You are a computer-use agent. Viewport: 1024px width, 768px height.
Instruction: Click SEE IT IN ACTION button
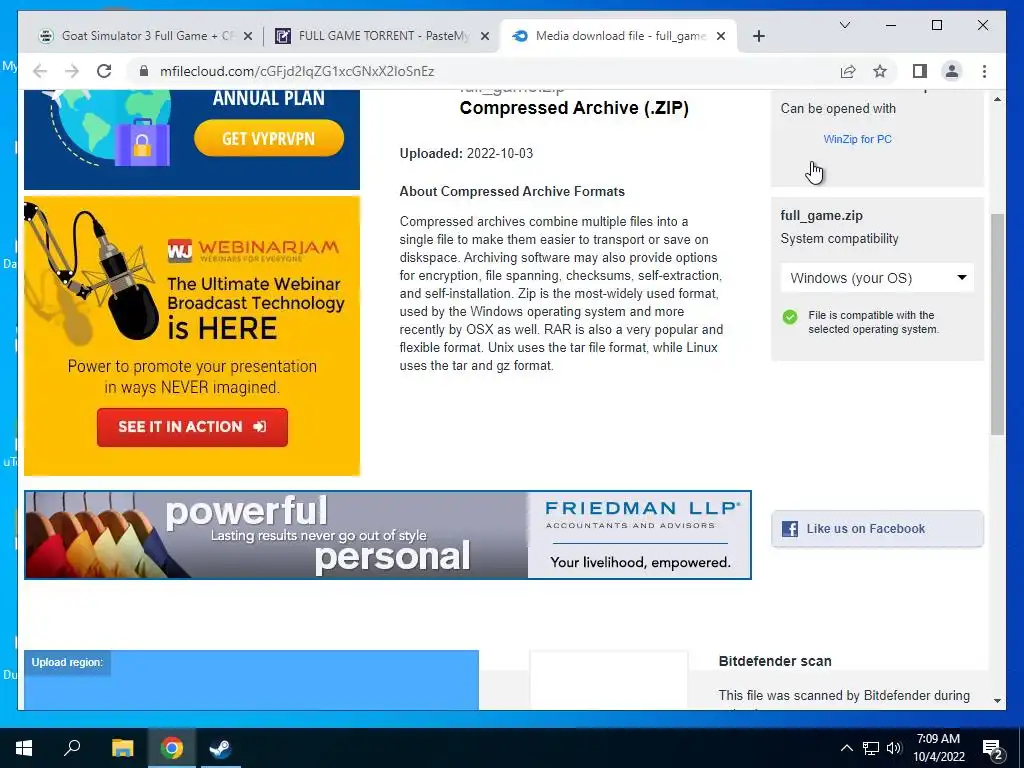tap(192, 427)
